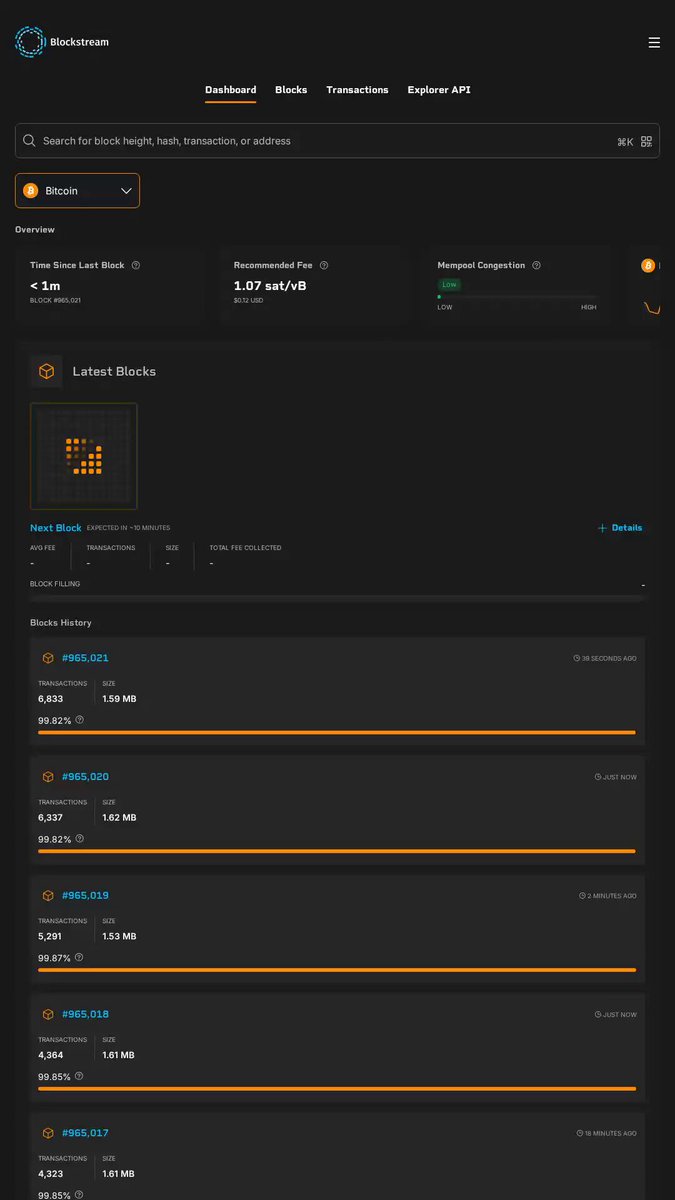Click the 1.62 MB size value

click(119, 818)
